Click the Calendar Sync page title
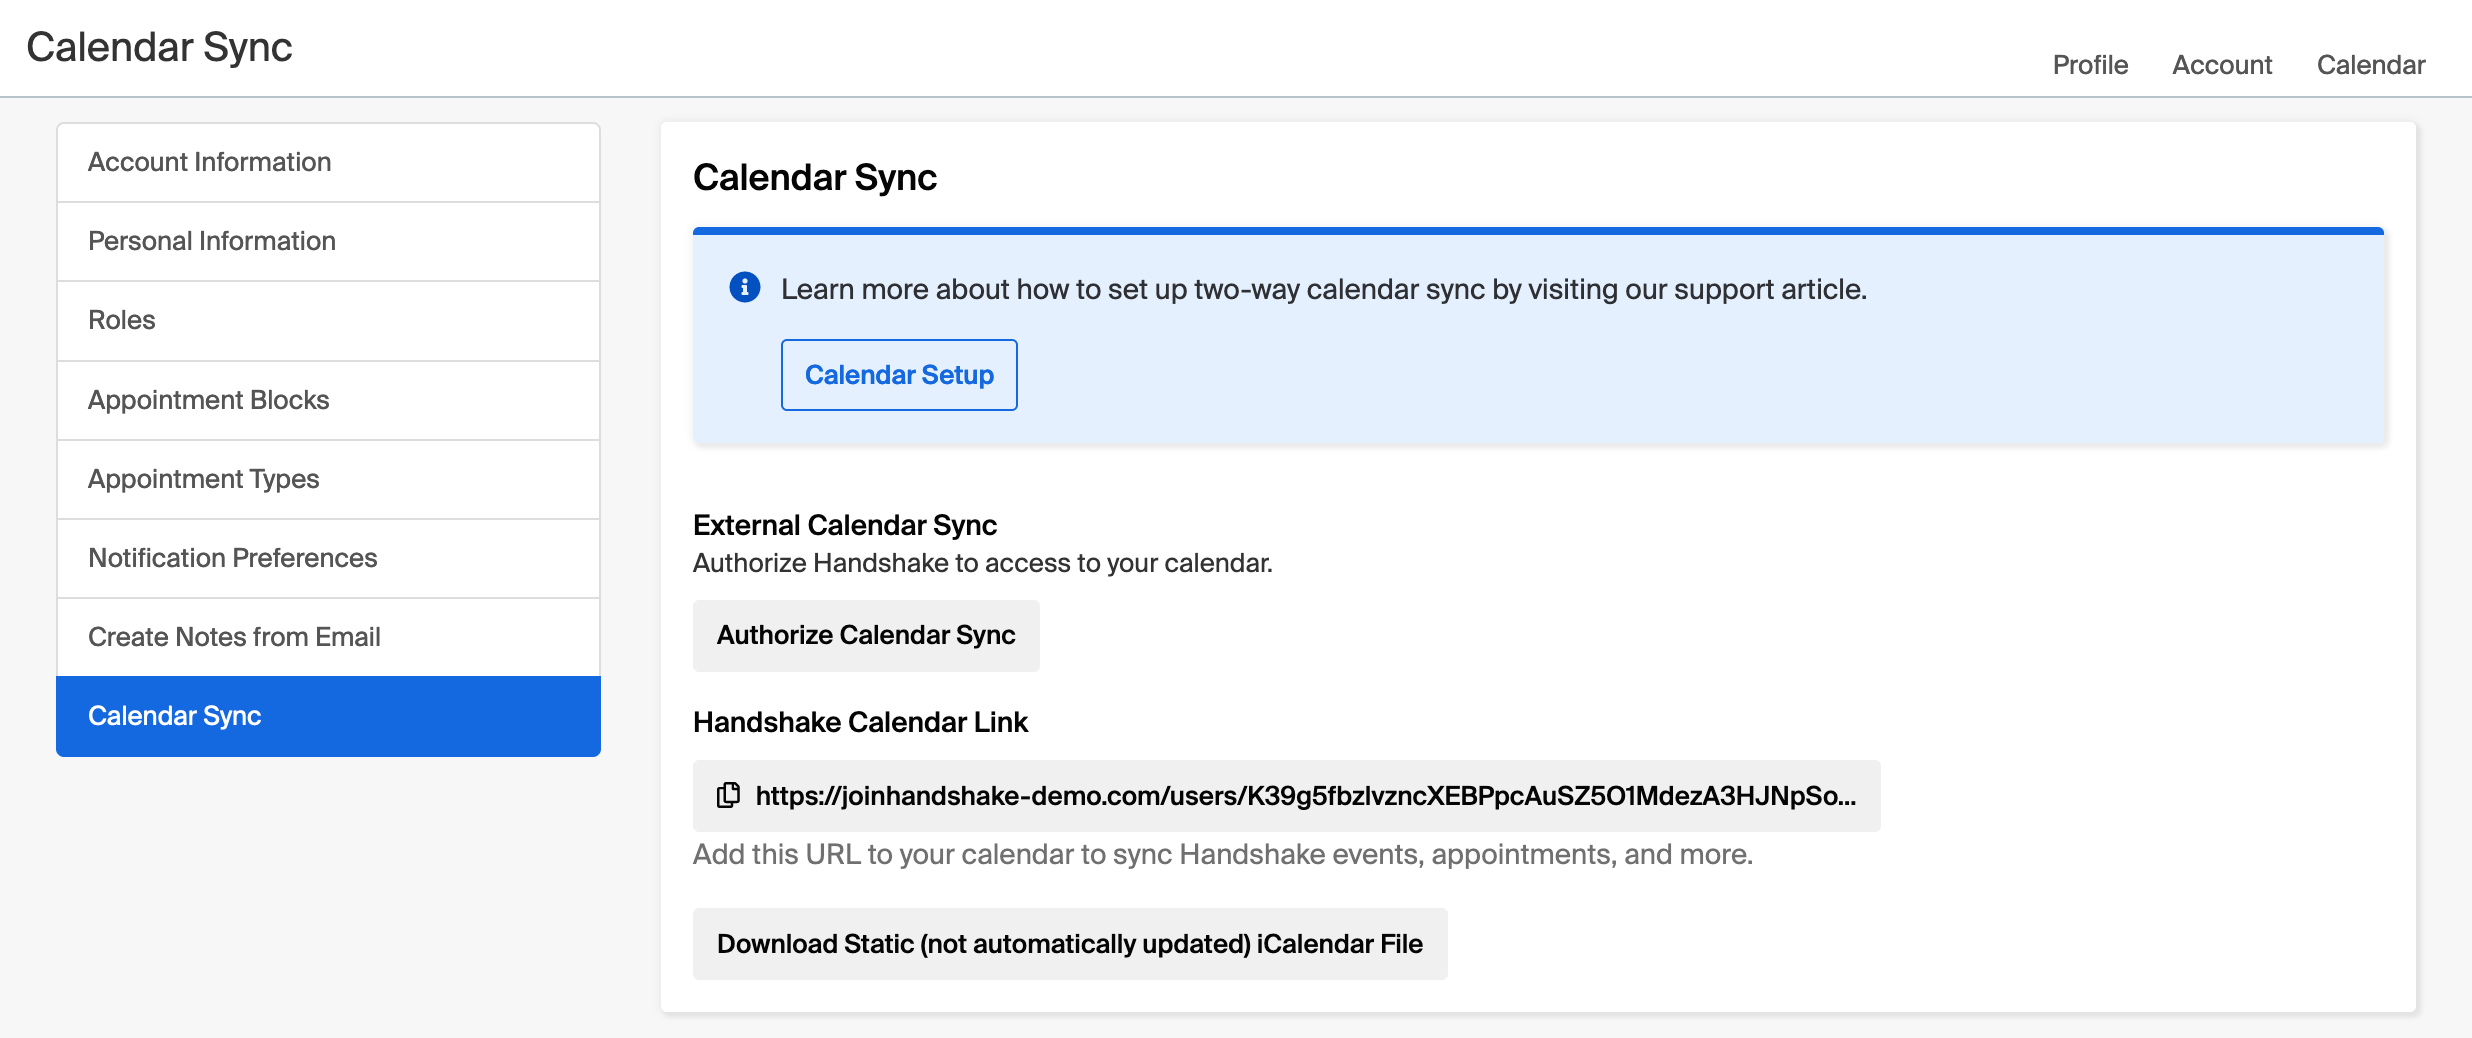Image resolution: width=2472 pixels, height=1038 pixels. tap(815, 178)
